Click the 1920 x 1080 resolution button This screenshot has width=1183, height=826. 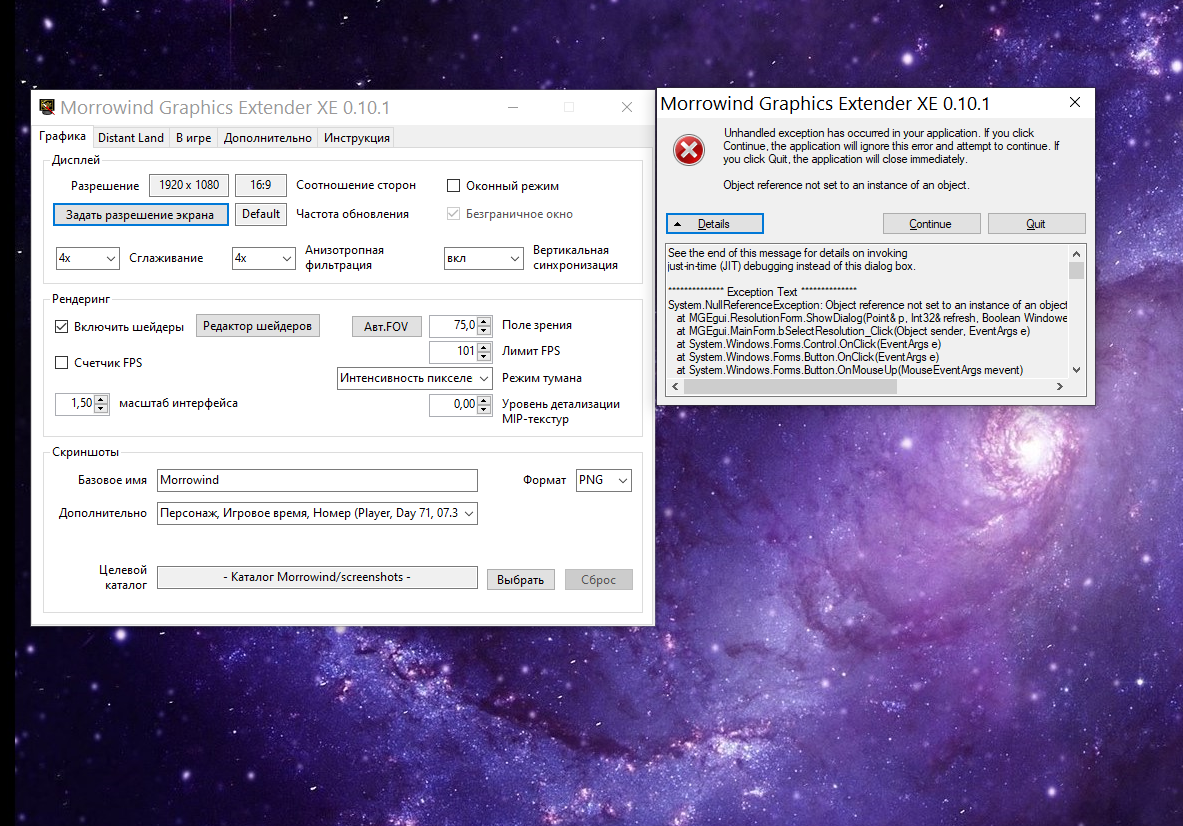coord(189,185)
